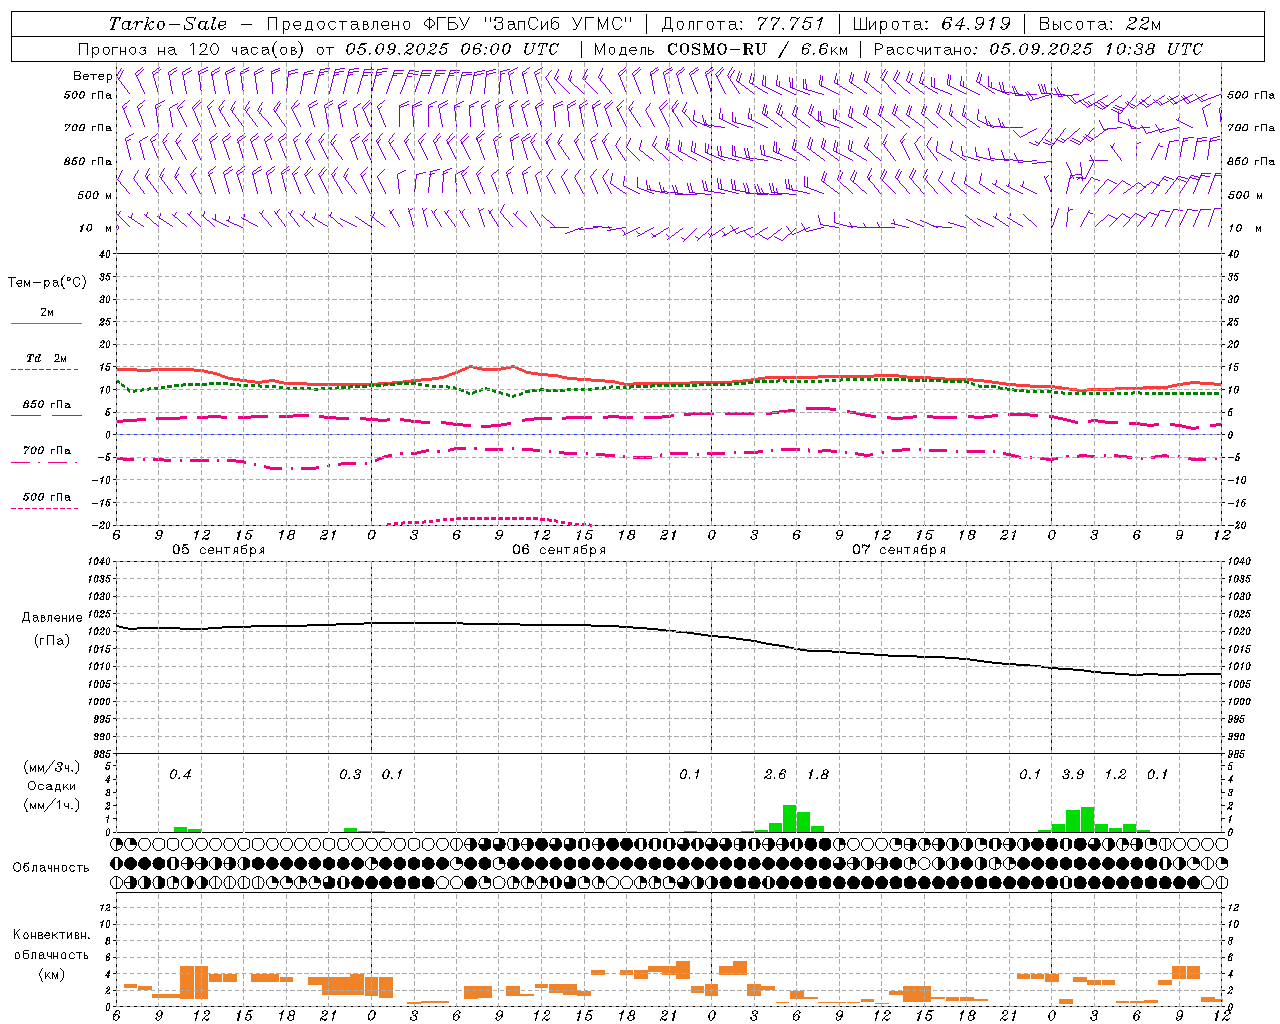The width and height of the screenshot is (1280, 1024).
Task: Click the "Tarko-Sale" station title
Action: point(168,24)
